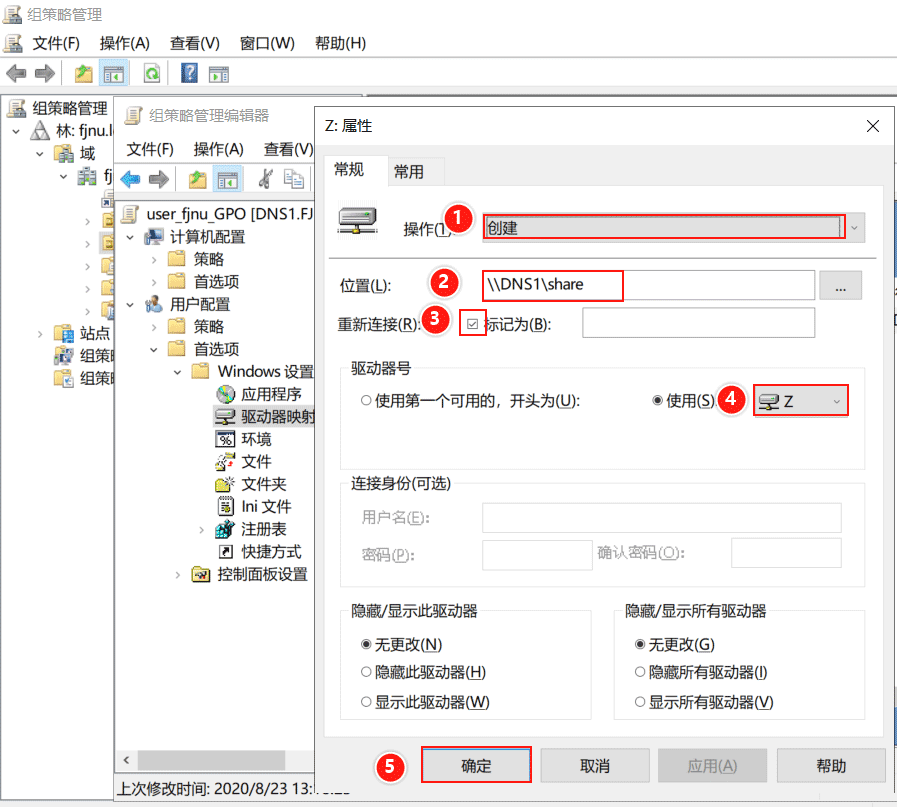Viewport: 897px width, 807px height.
Task: Click the 取消 button
Action: [x=595, y=765]
